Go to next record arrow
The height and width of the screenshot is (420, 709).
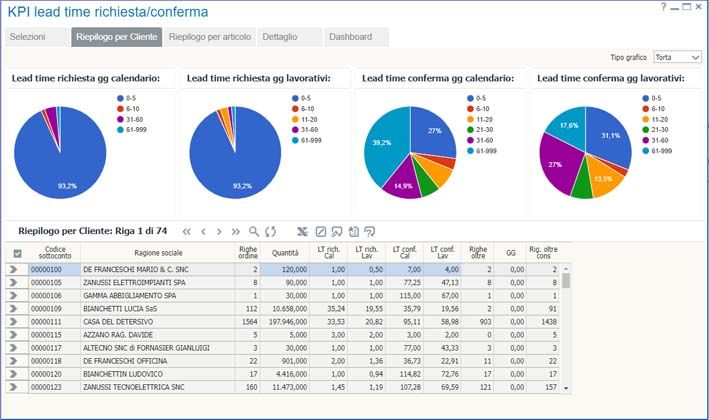coord(220,231)
